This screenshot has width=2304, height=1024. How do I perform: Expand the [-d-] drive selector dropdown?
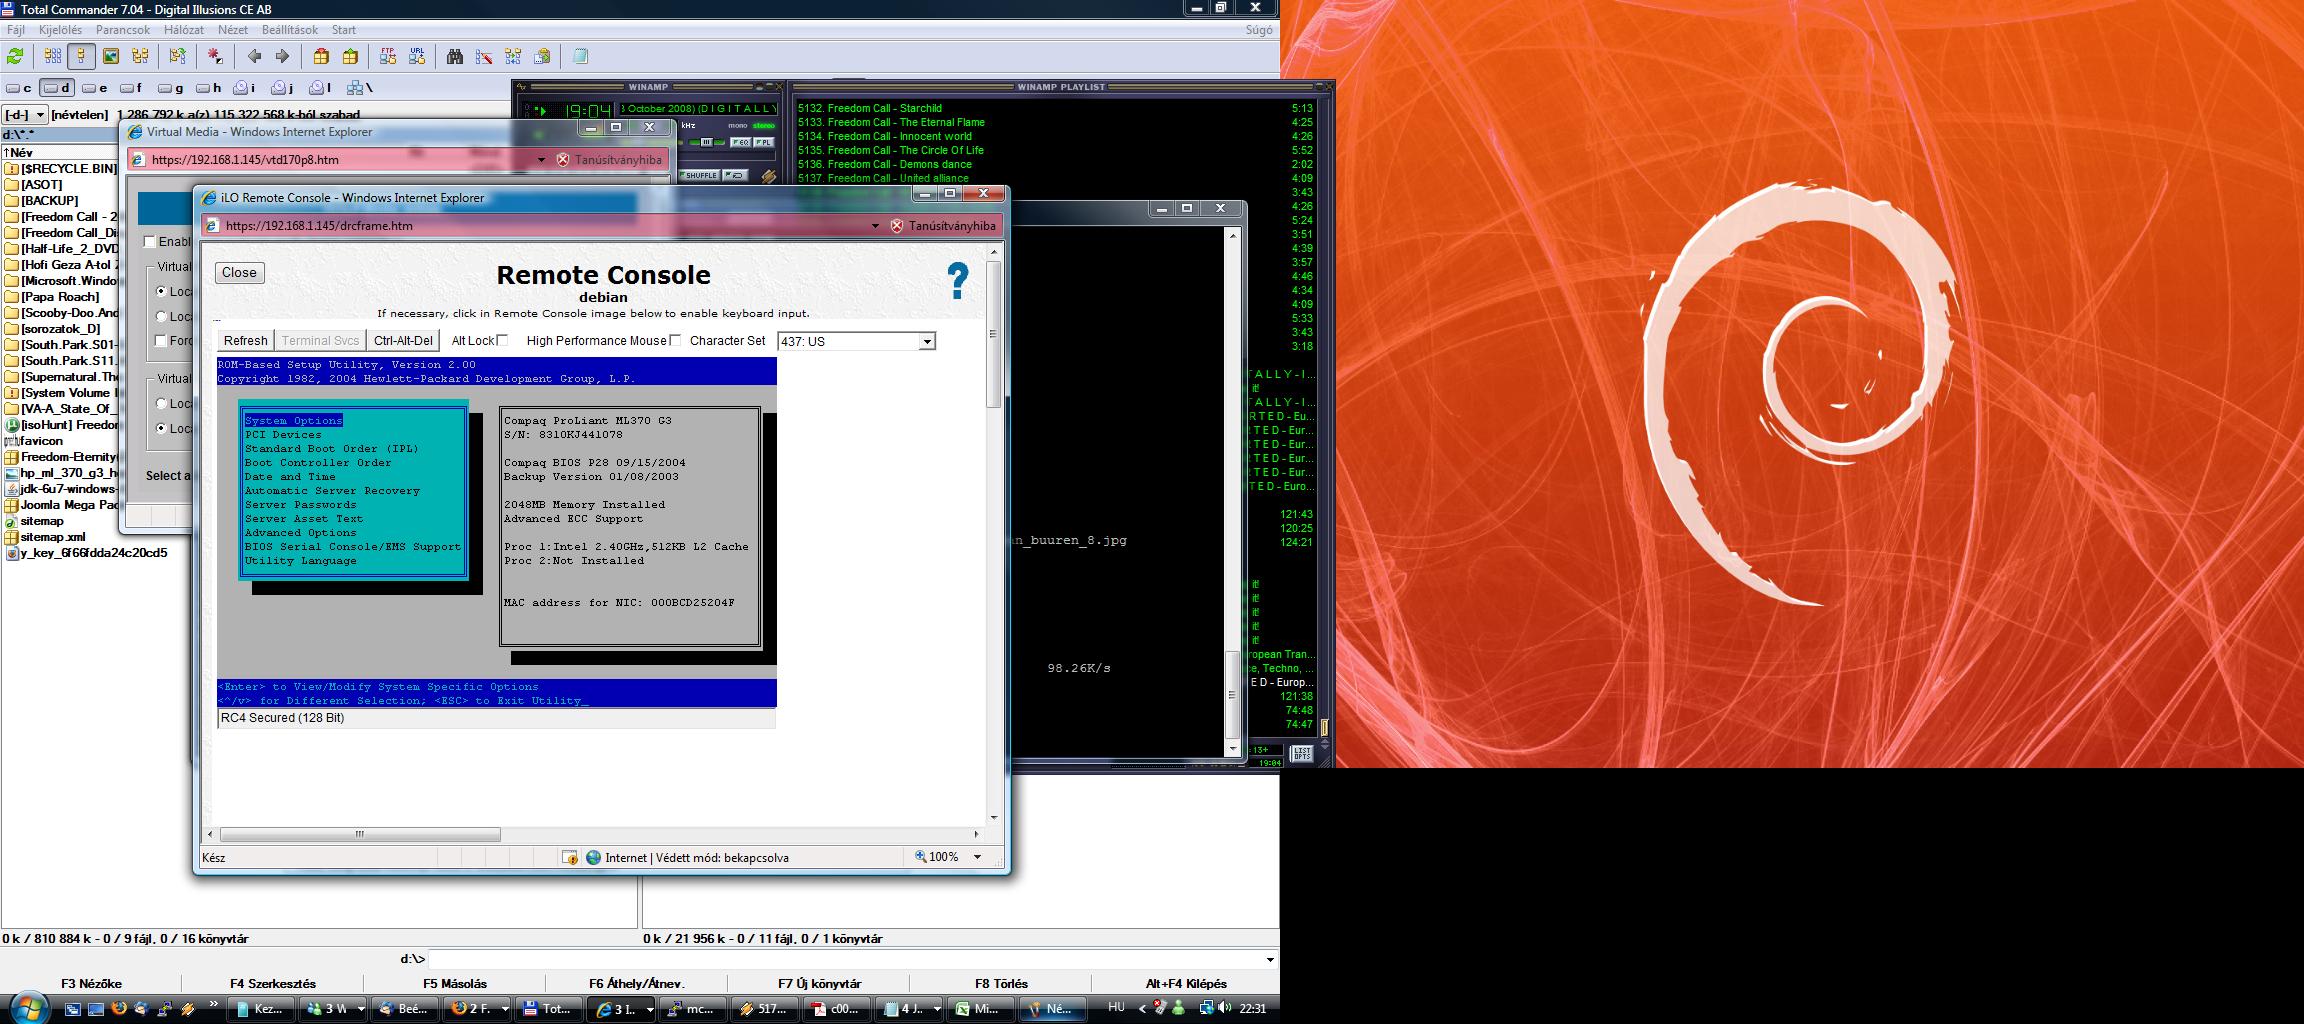(x=41, y=115)
